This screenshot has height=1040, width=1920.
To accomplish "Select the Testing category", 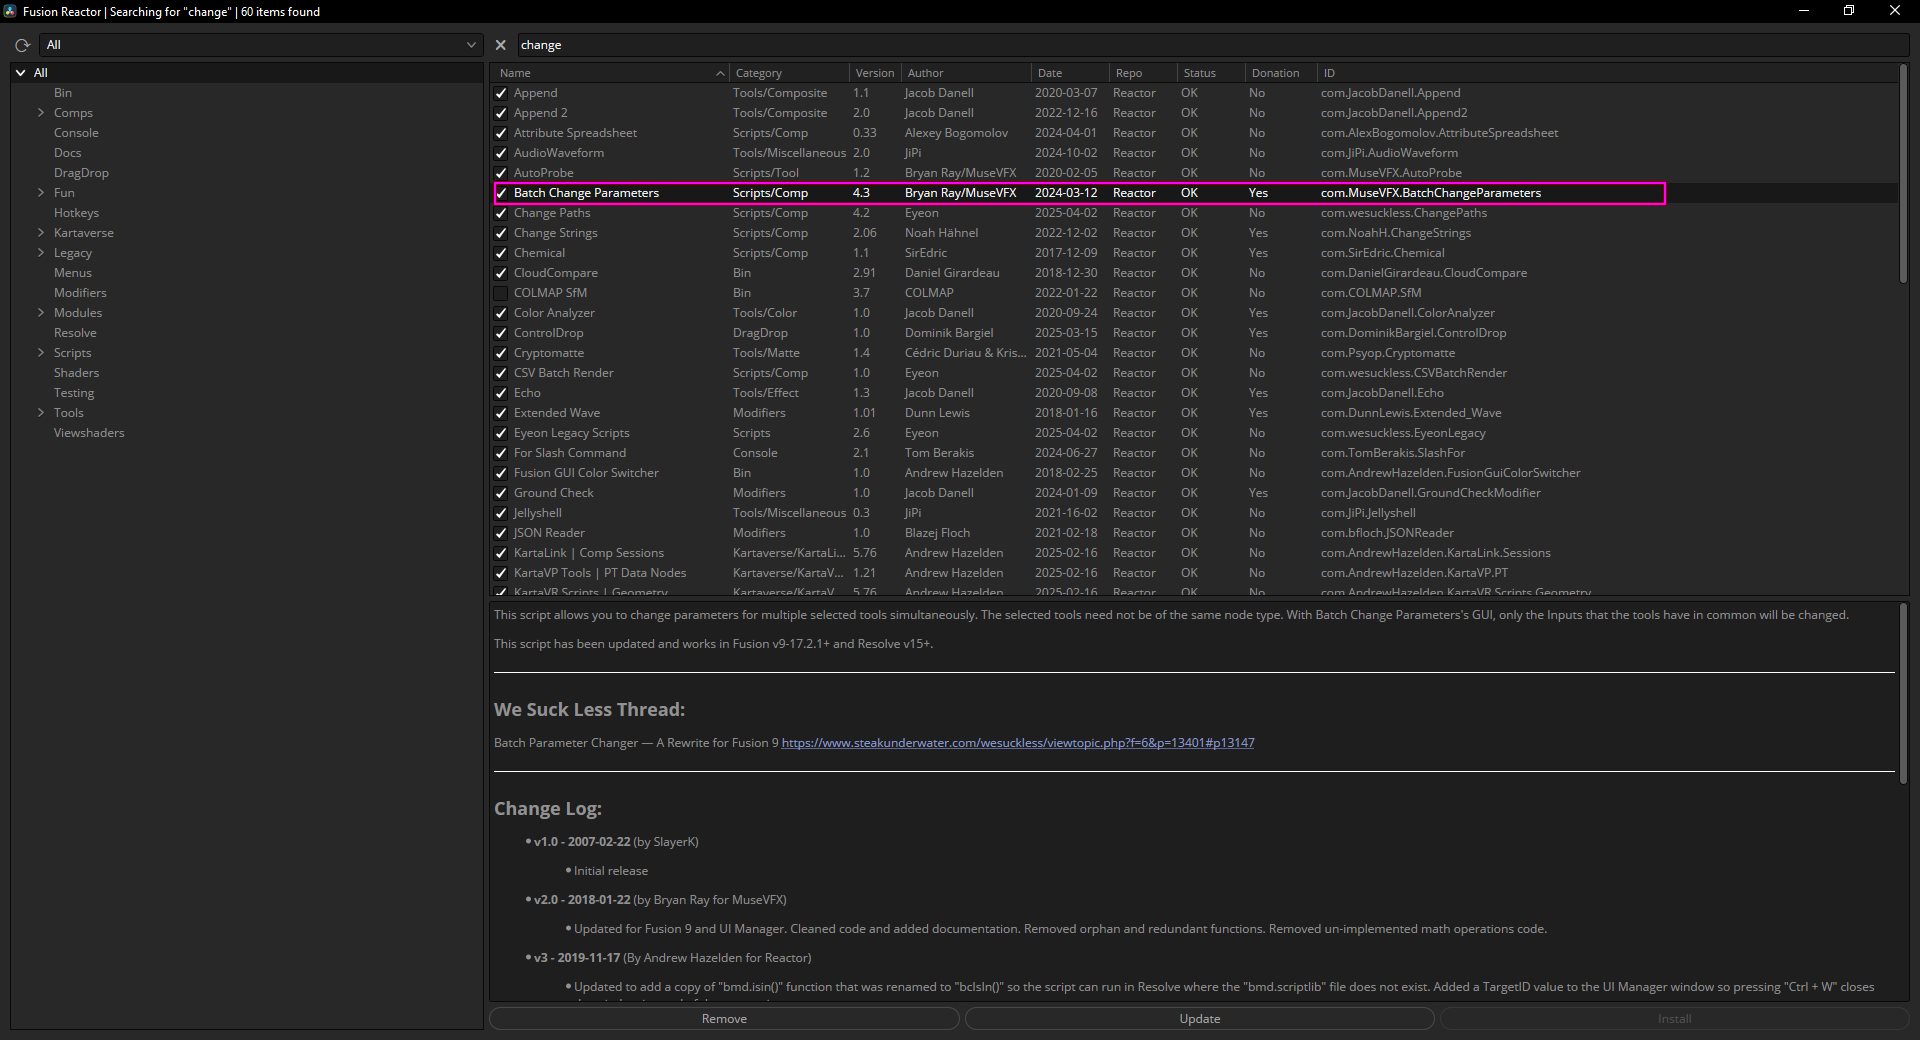I will (x=74, y=393).
